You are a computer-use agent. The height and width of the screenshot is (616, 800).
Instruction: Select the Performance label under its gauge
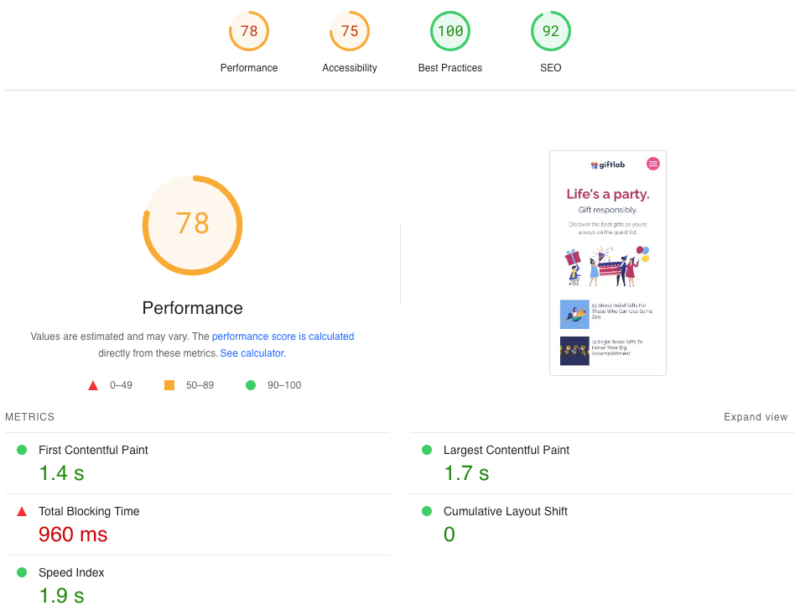point(249,68)
